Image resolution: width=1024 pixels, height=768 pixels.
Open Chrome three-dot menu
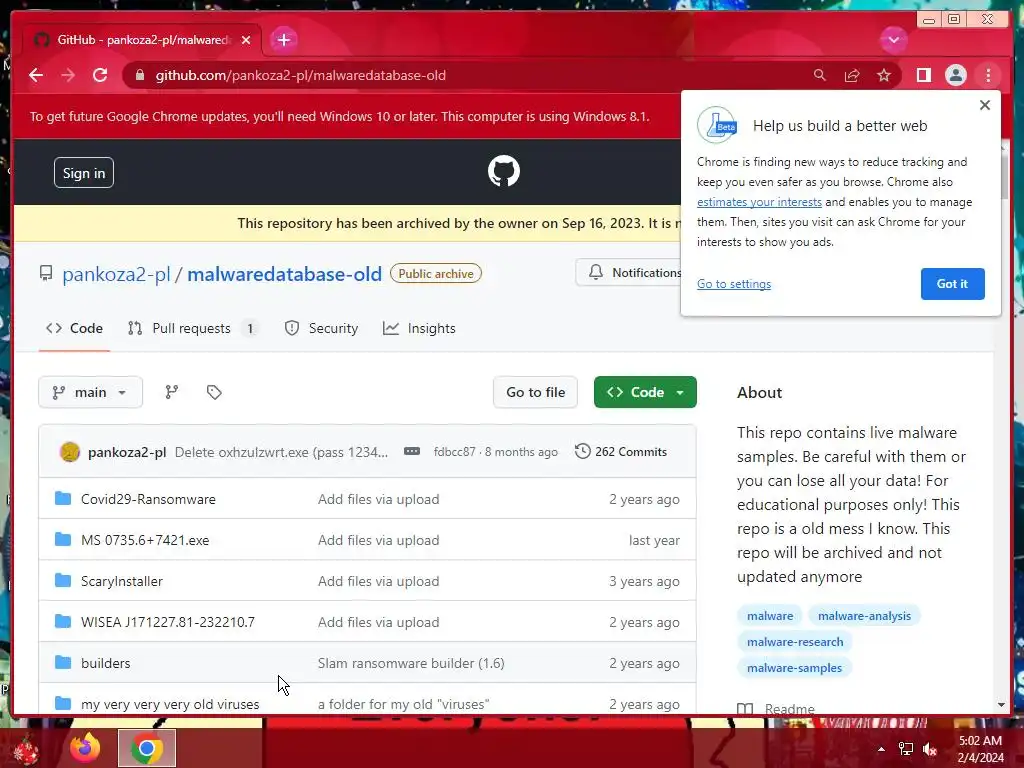click(x=988, y=75)
